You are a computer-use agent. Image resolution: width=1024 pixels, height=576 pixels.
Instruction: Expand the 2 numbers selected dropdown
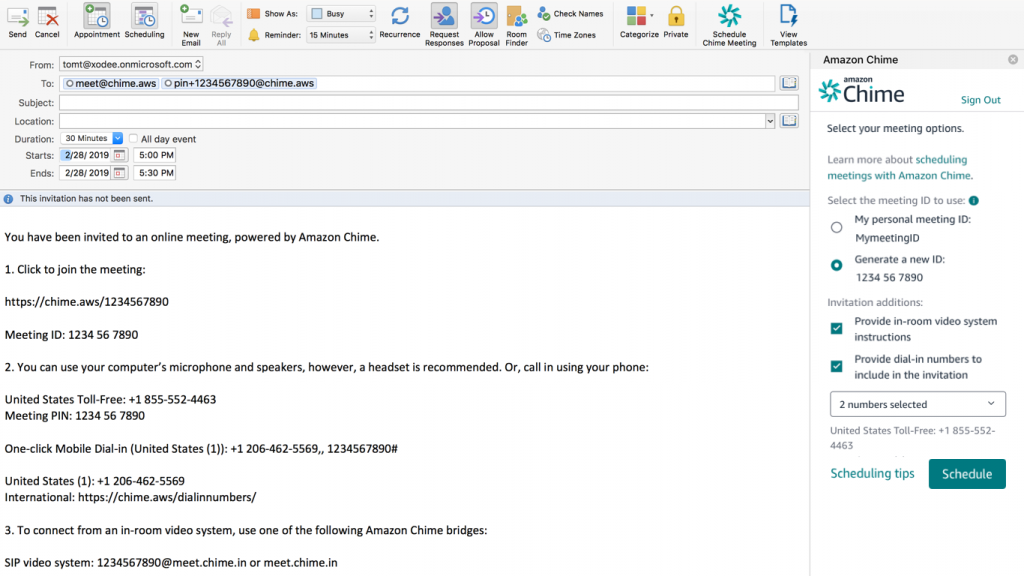pos(918,404)
